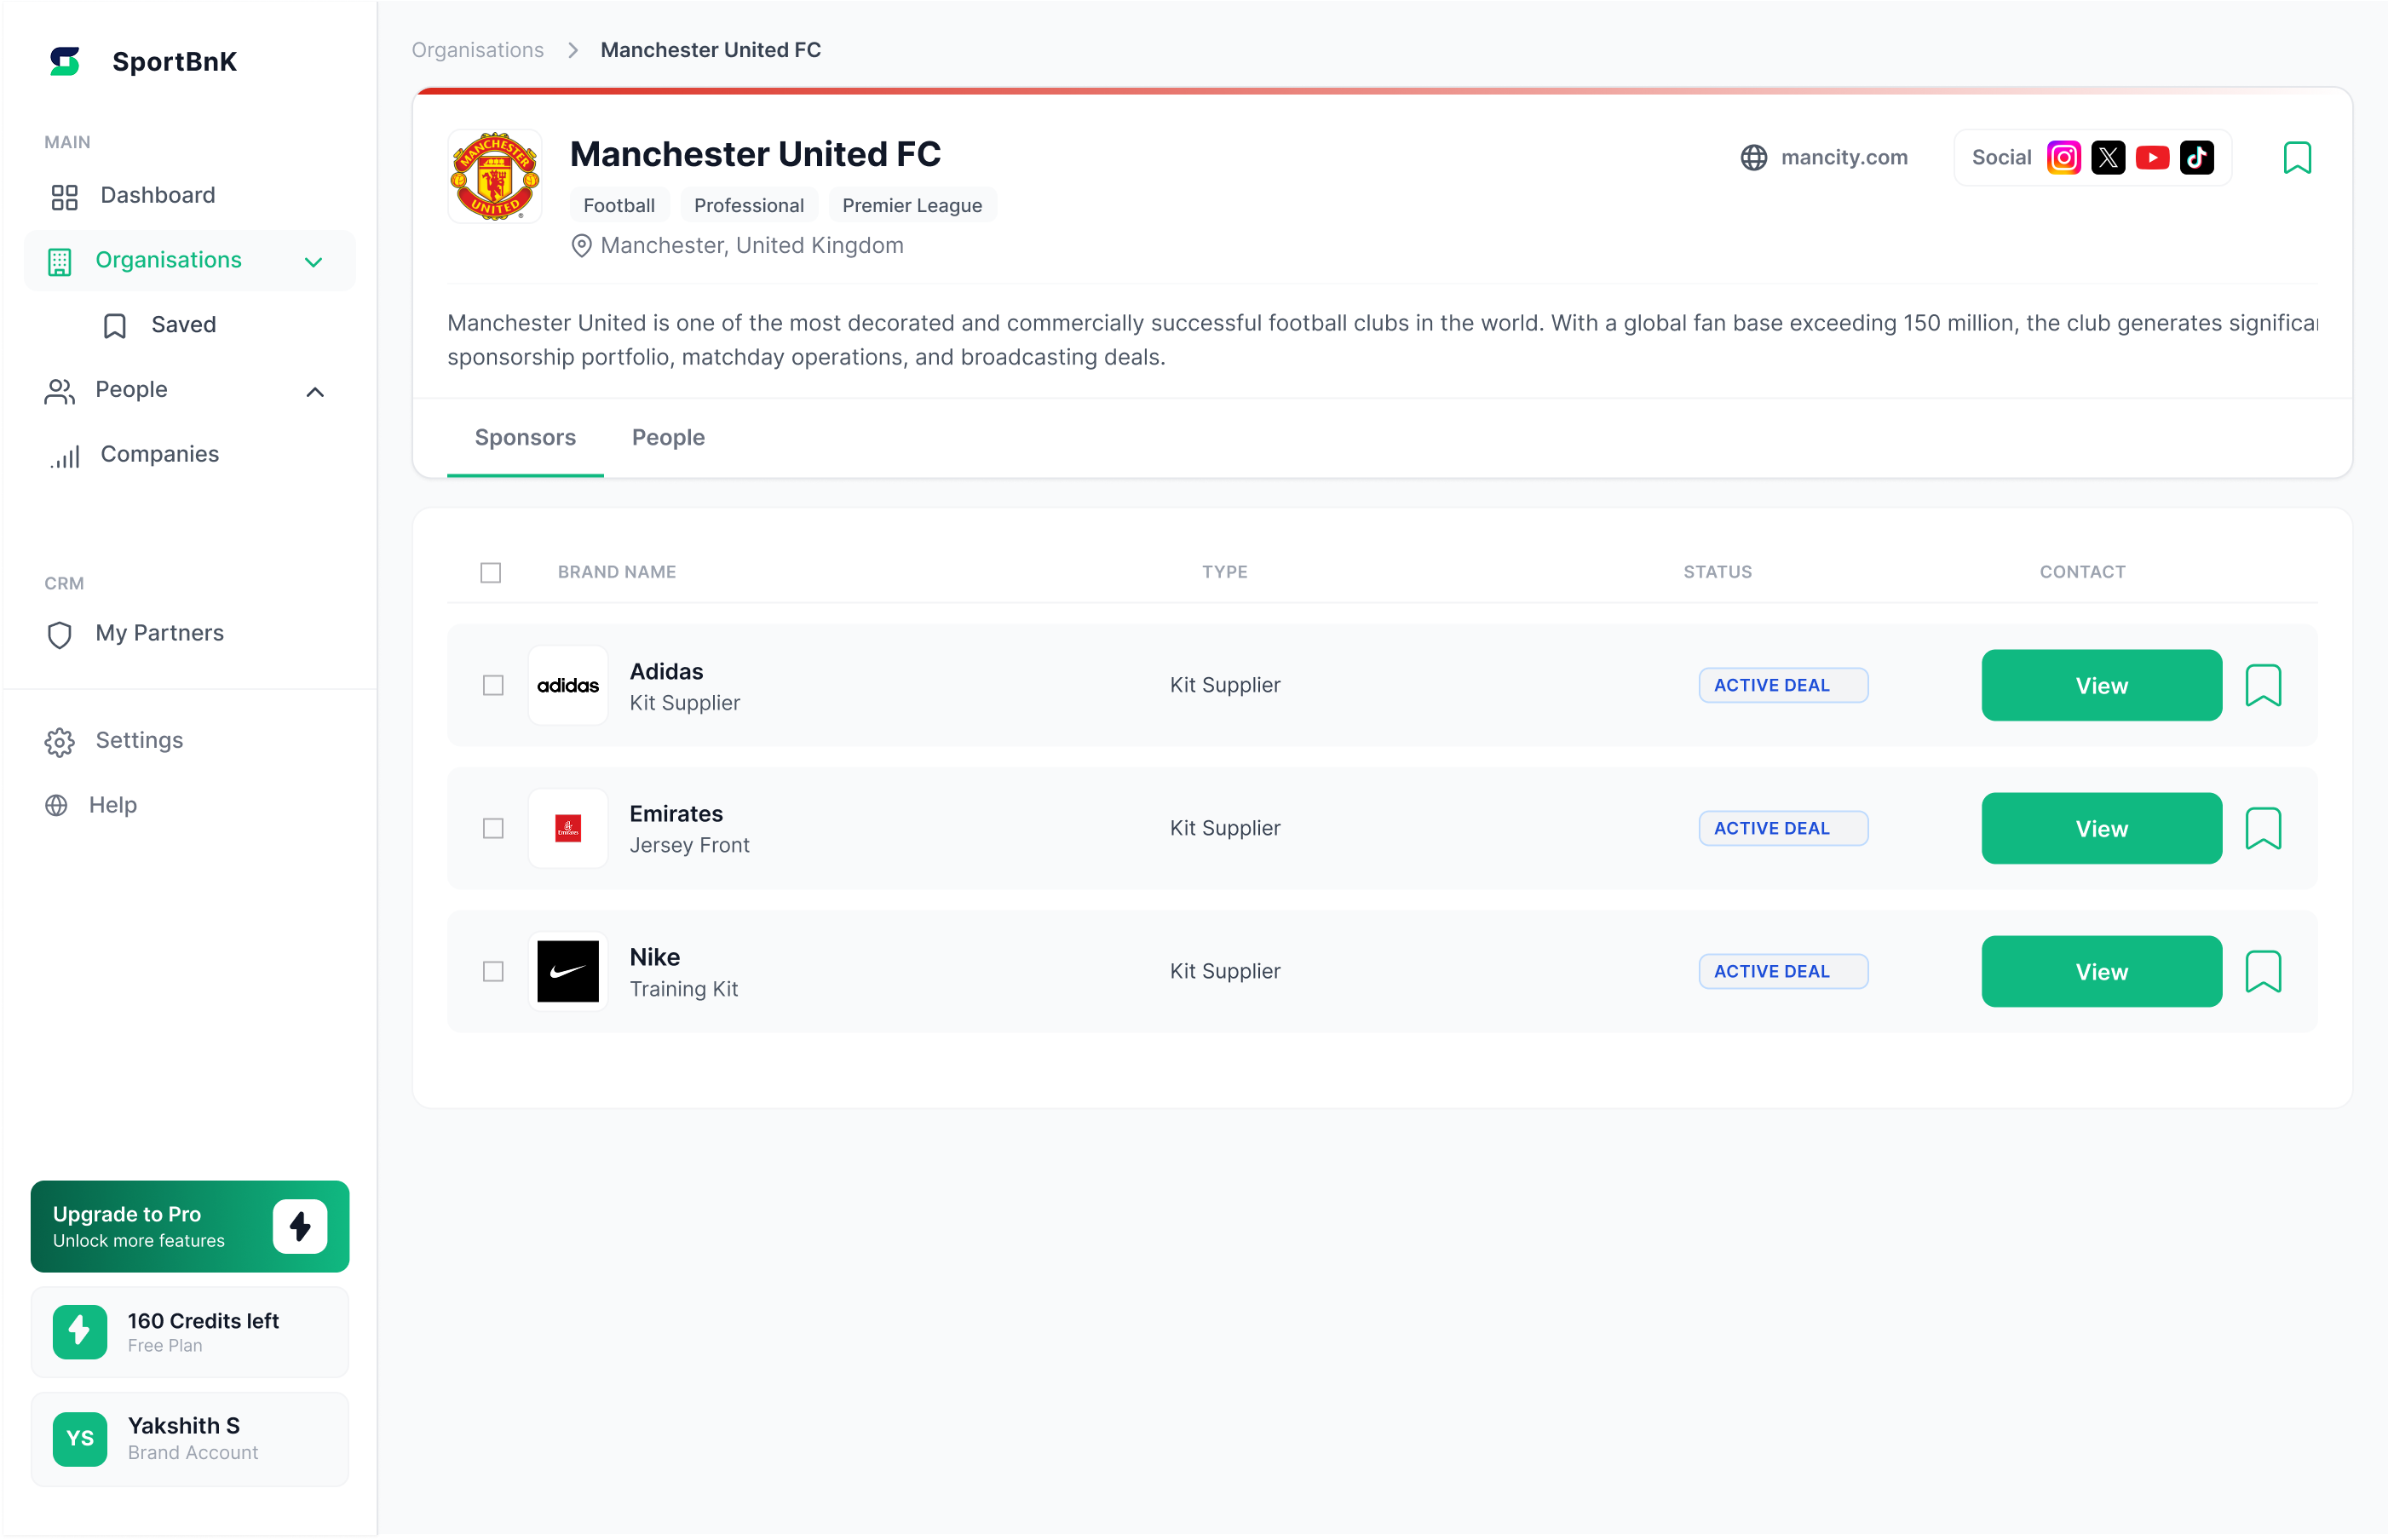The height and width of the screenshot is (1540, 2388).
Task: Click the Emirates brand logo
Action: click(x=568, y=829)
